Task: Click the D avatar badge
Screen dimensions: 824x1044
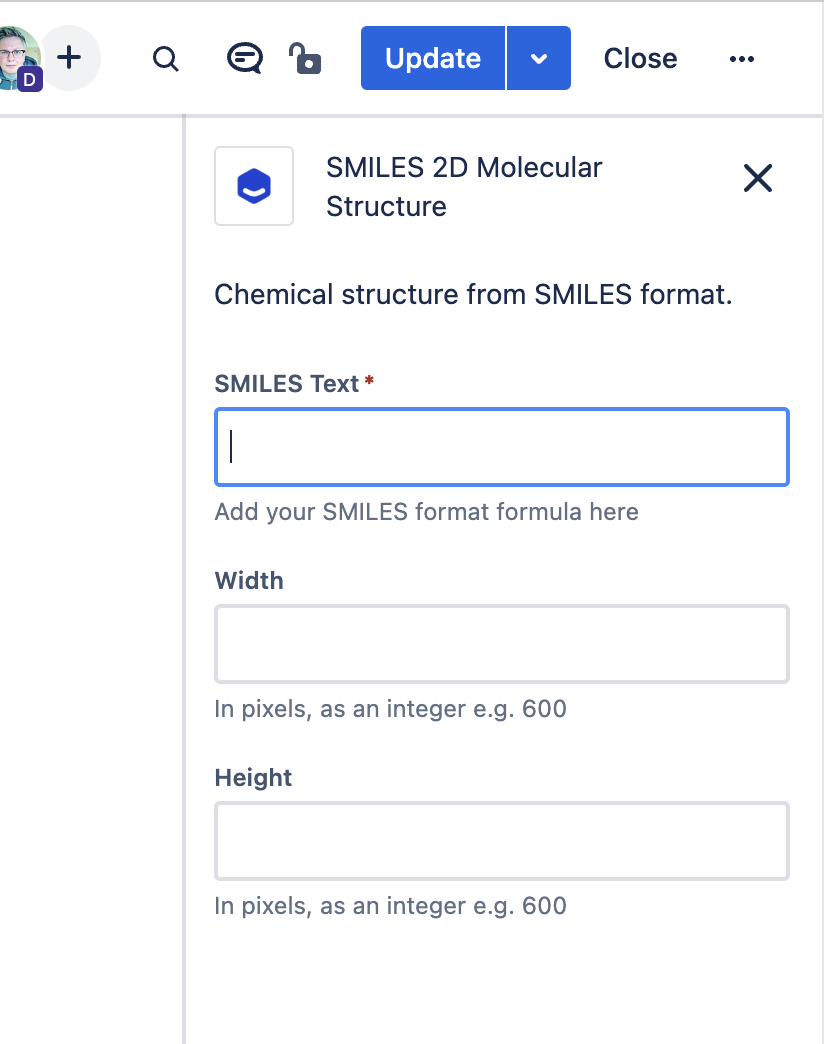Action: pos(29,77)
